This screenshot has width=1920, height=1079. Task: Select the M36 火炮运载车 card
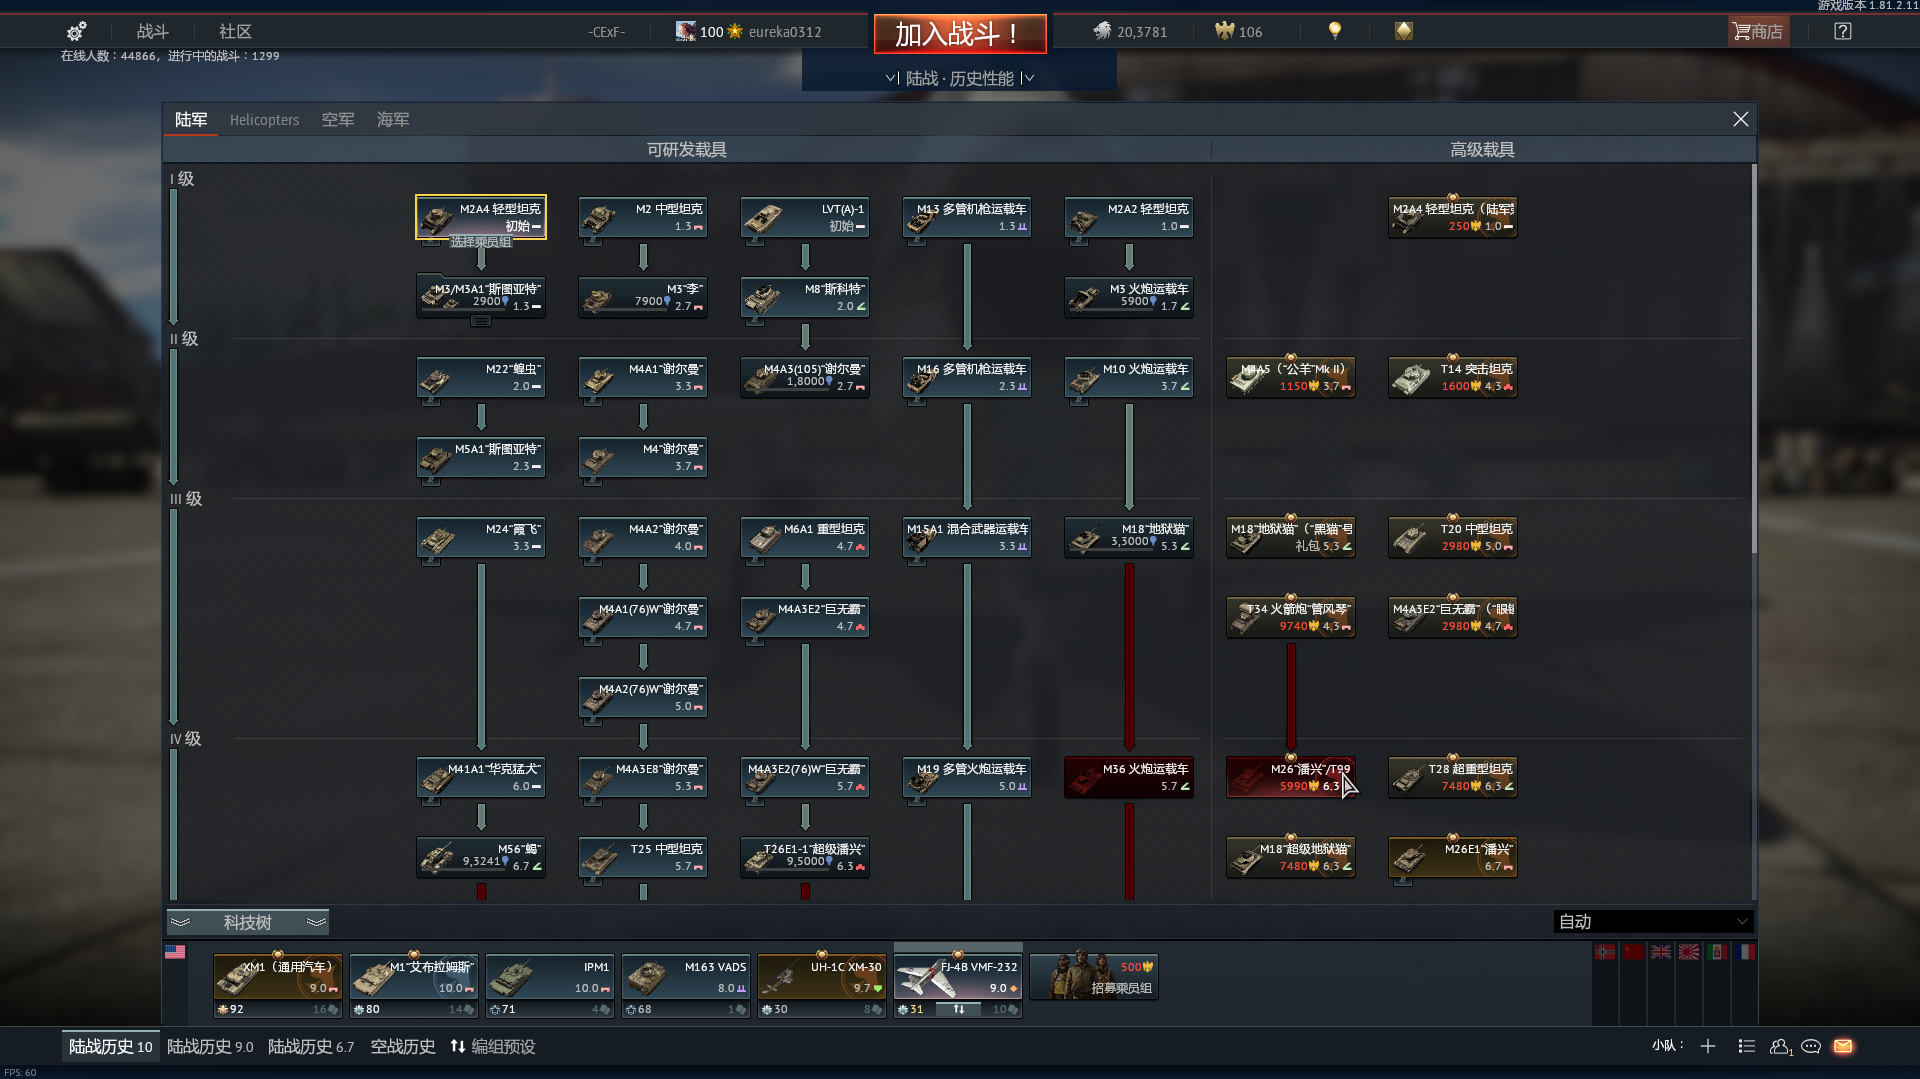[1129, 777]
